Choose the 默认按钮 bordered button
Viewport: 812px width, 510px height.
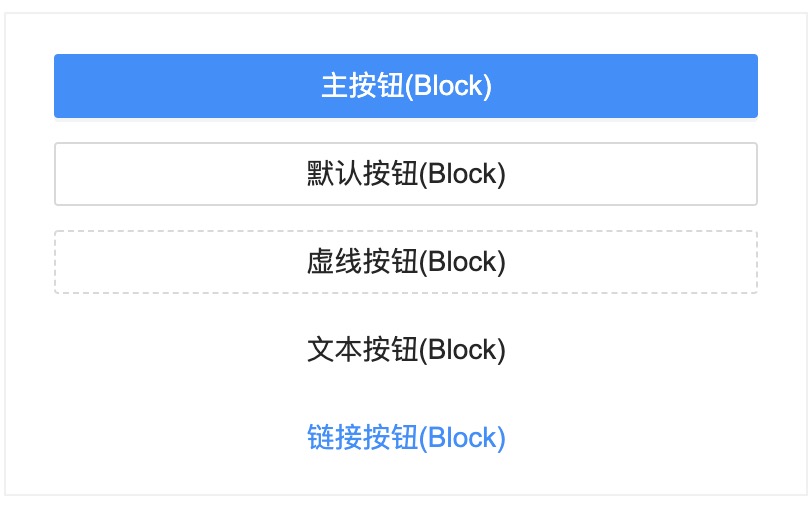tap(406, 174)
